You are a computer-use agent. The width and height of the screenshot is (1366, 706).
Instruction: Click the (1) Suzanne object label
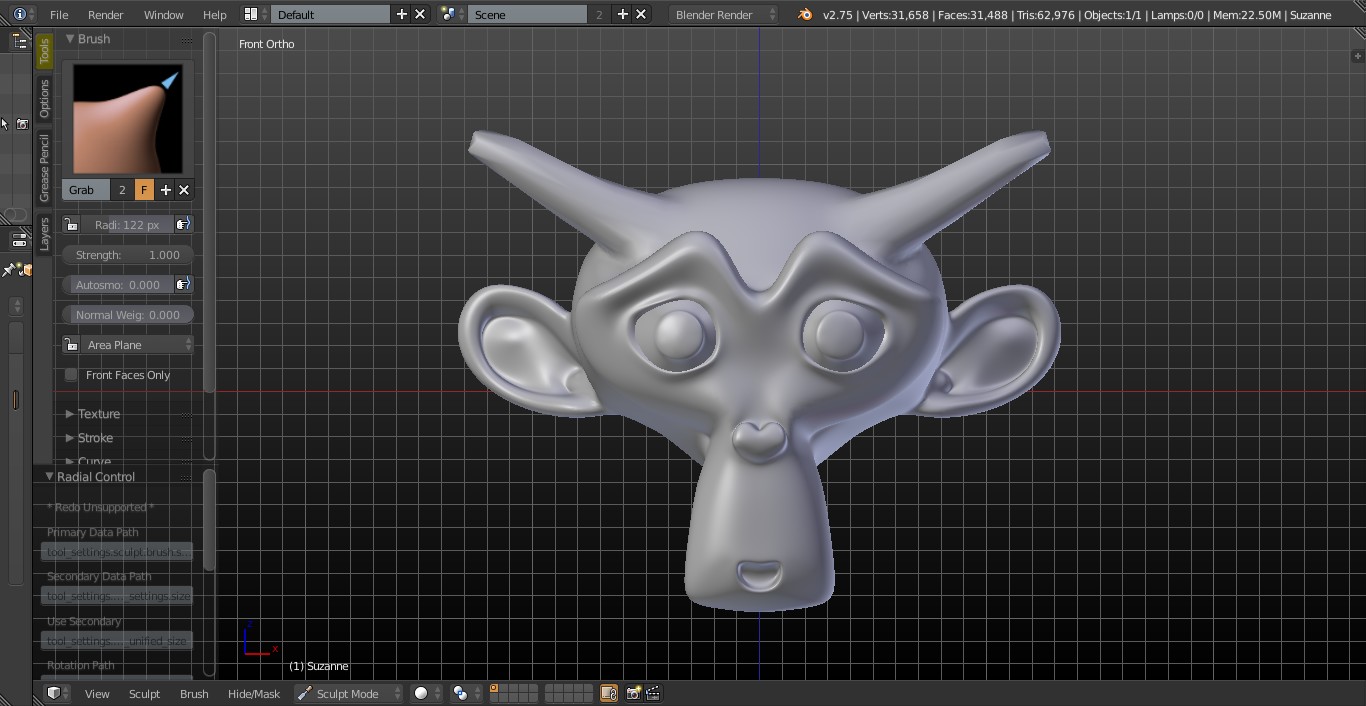(319, 666)
